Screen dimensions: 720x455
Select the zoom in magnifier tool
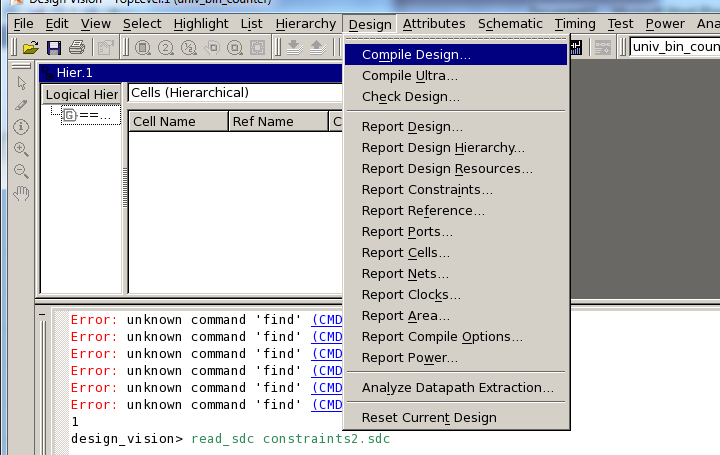21,149
